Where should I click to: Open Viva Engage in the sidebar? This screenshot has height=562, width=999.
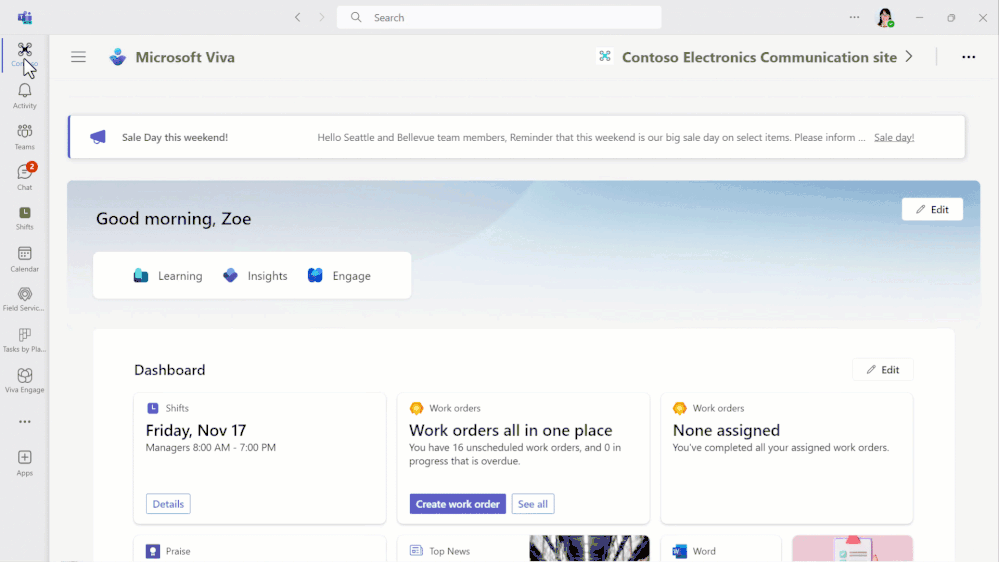point(24,381)
